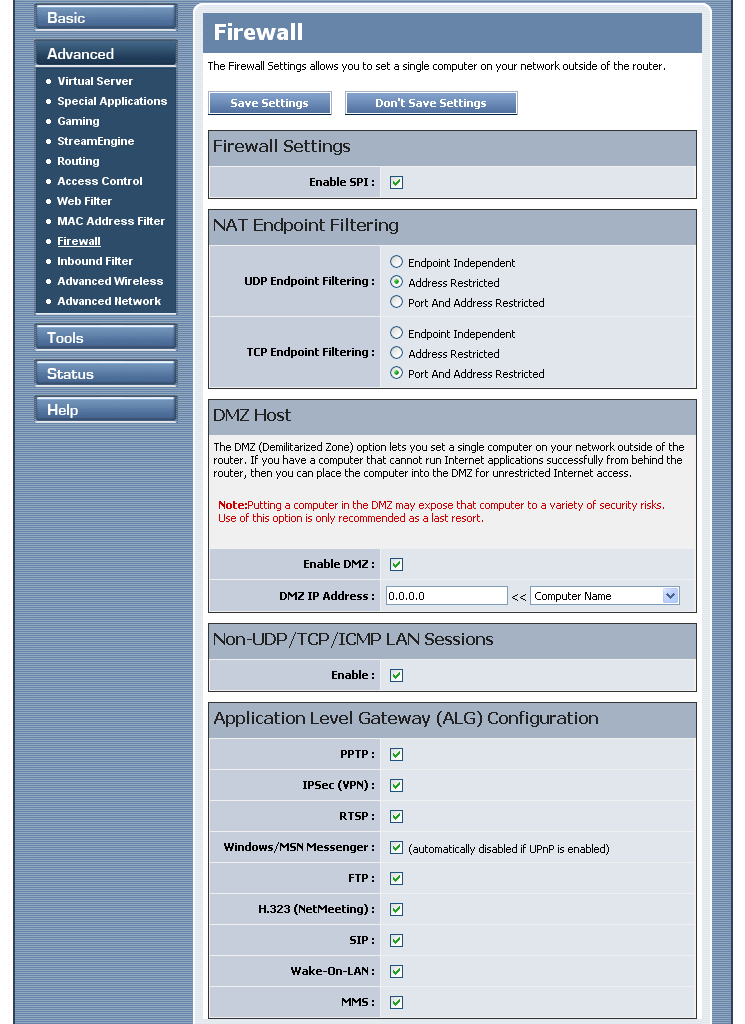Open the Advanced menu section
The image size is (745, 1024).
[x=106, y=54]
